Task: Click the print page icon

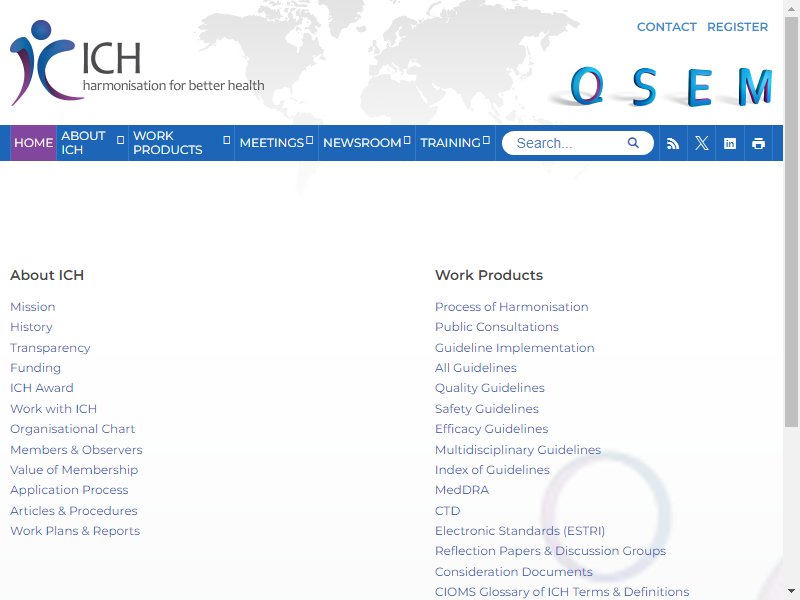Action: (x=759, y=143)
